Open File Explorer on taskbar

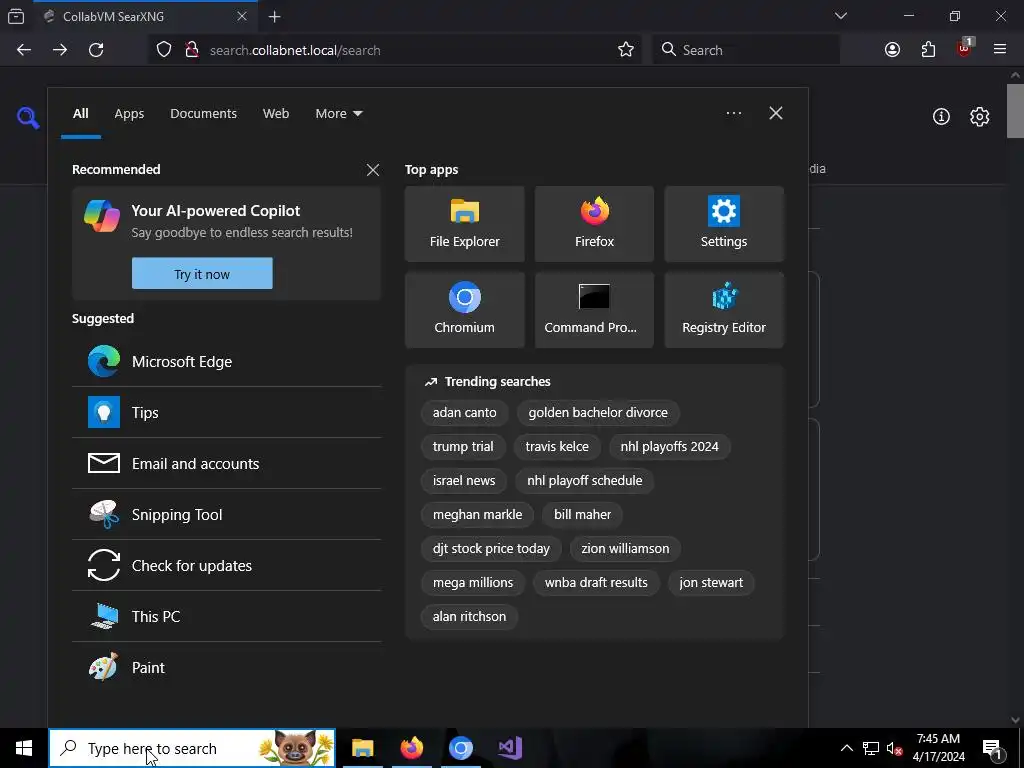pos(362,748)
